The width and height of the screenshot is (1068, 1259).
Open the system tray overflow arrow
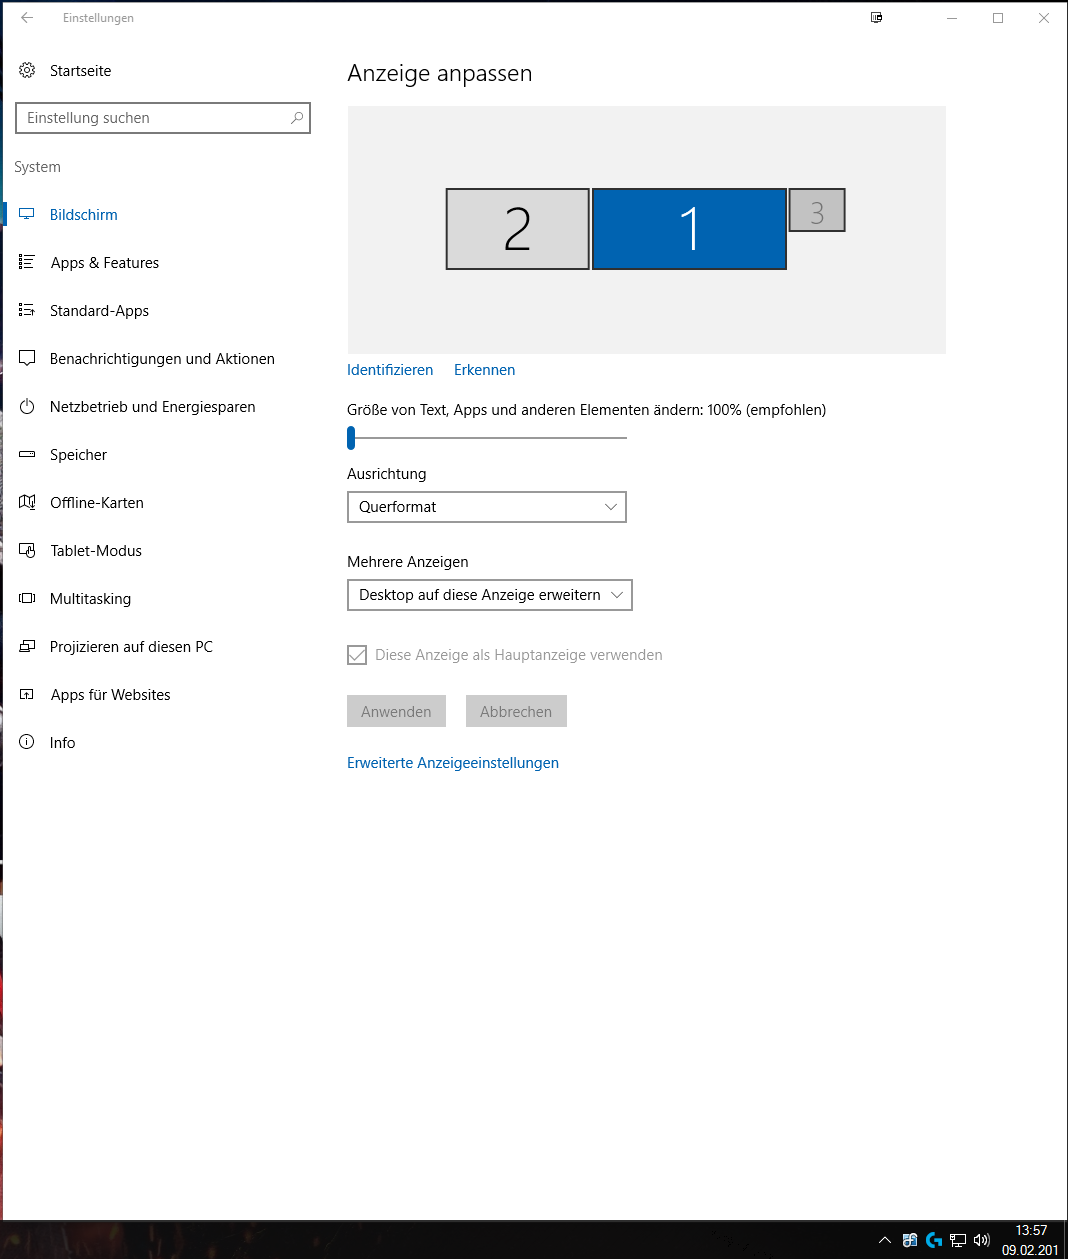(x=884, y=1240)
